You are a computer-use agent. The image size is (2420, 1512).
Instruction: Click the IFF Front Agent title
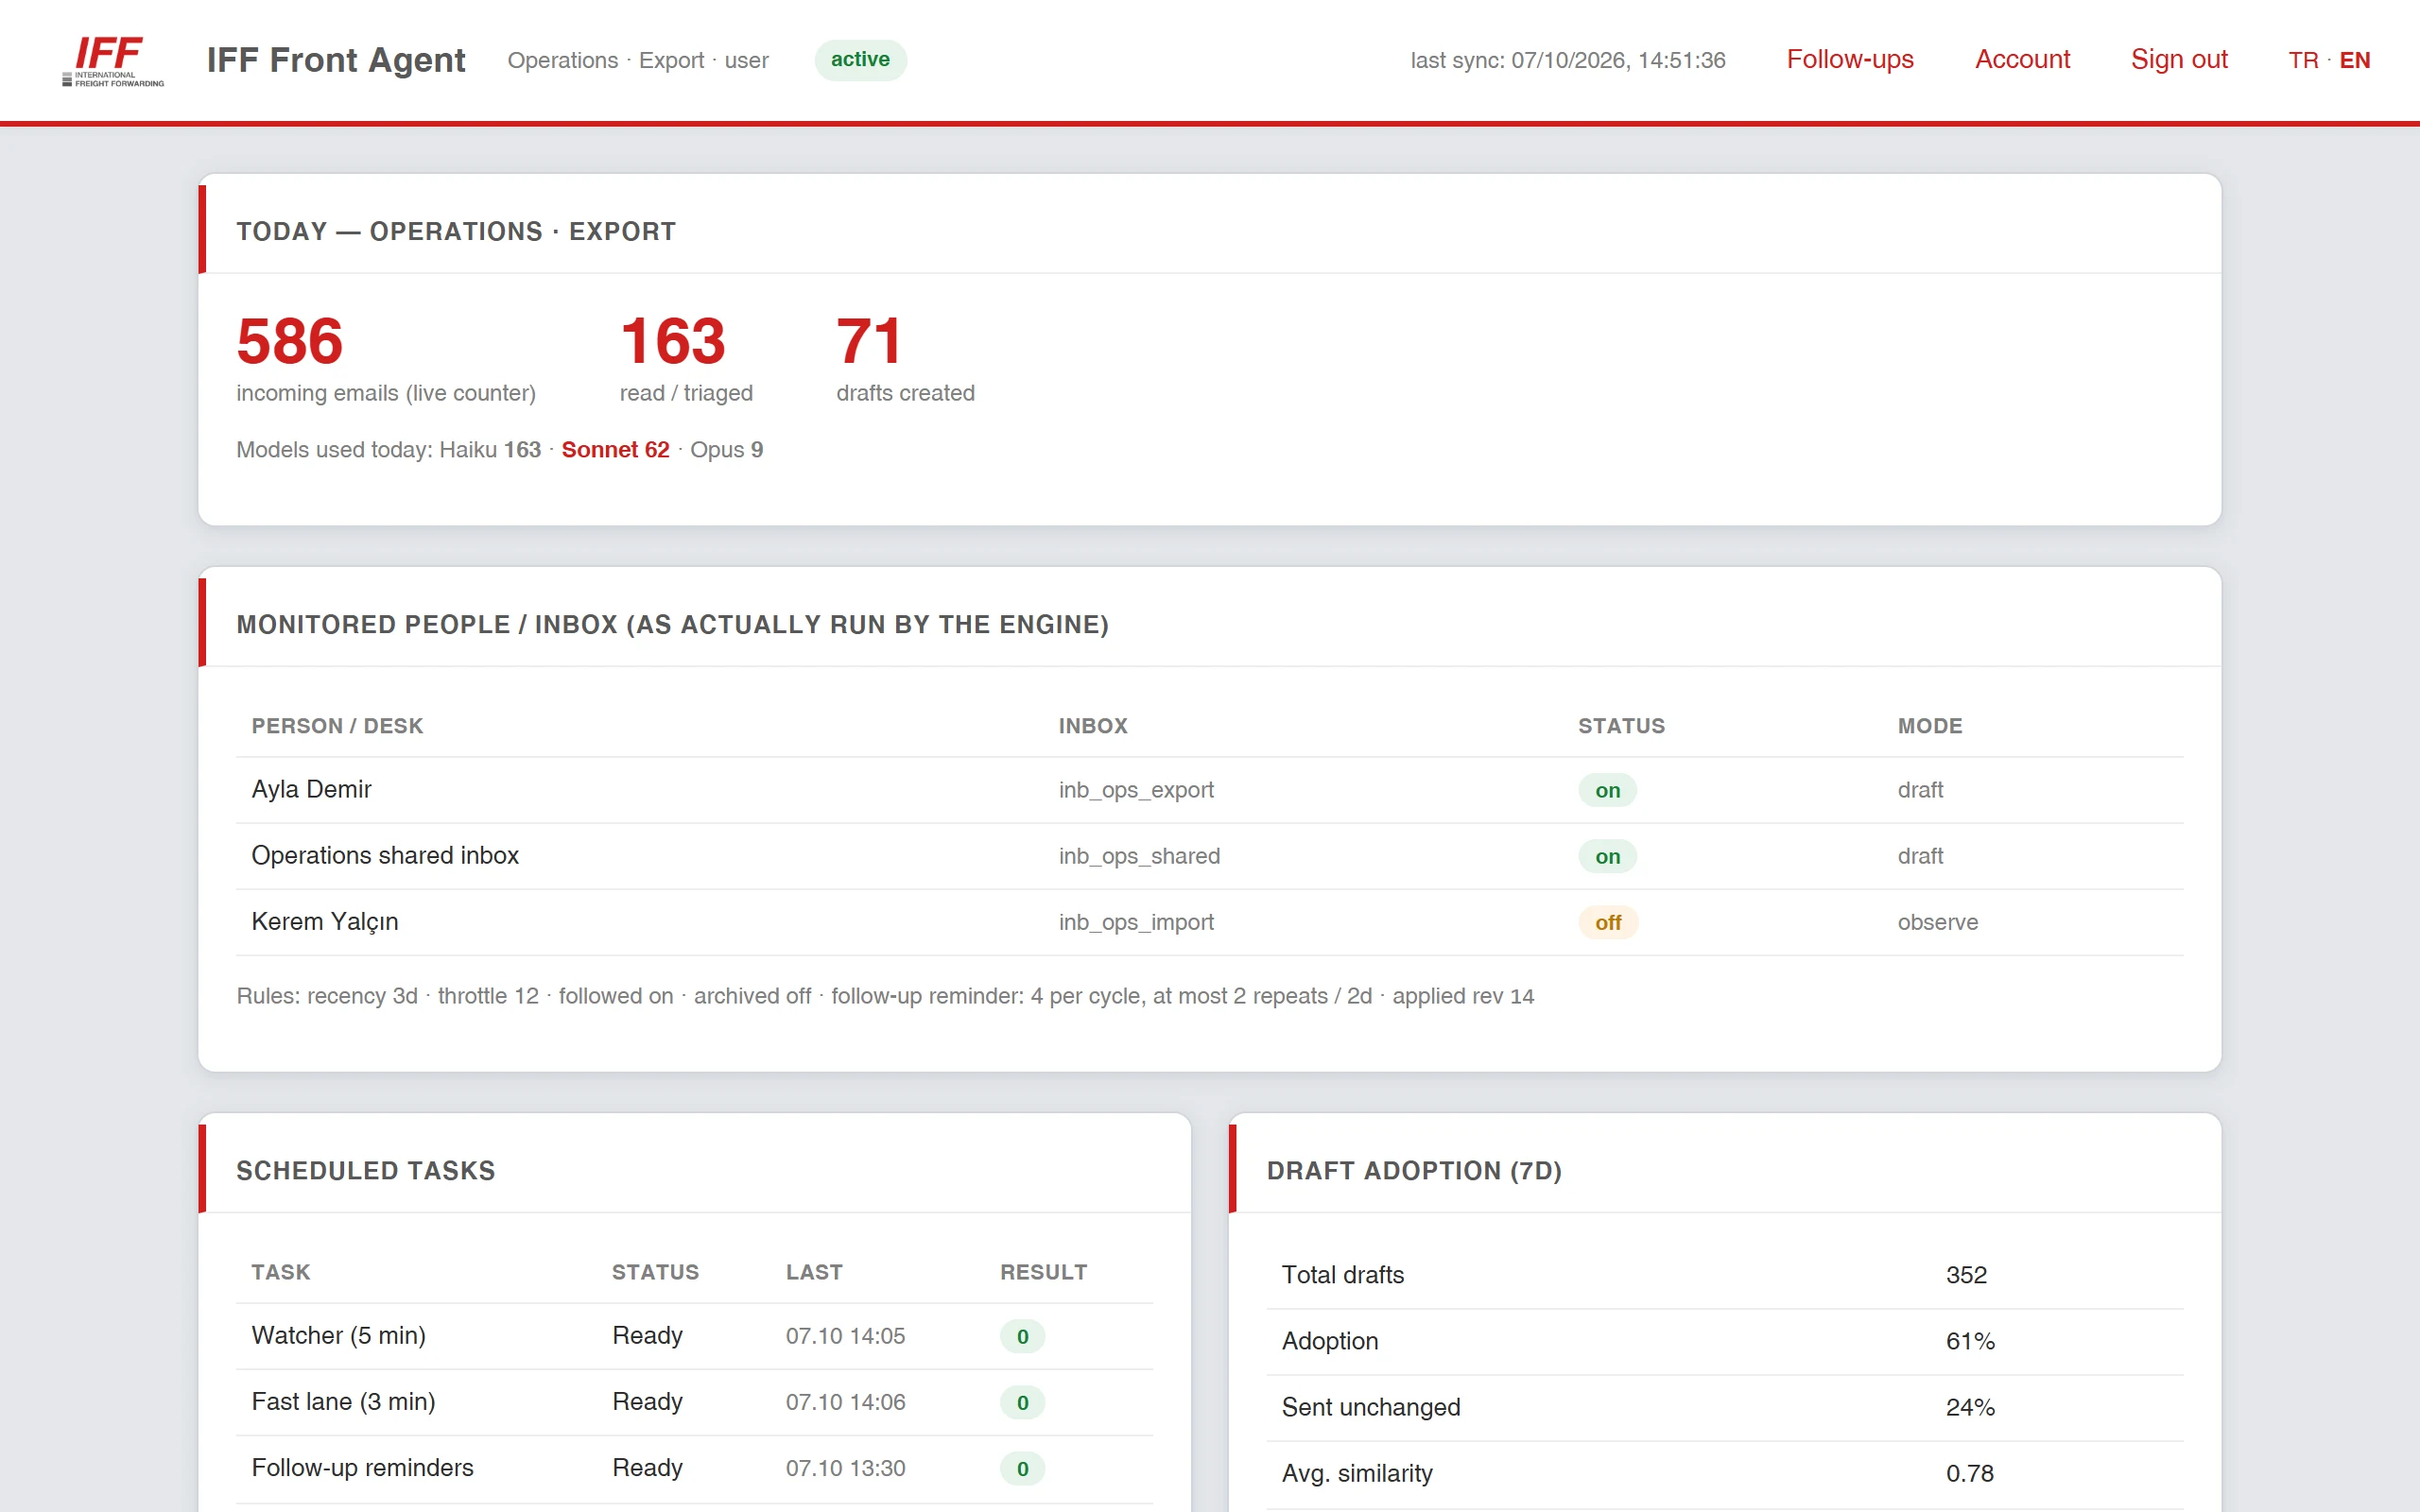(x=336, y=60)
